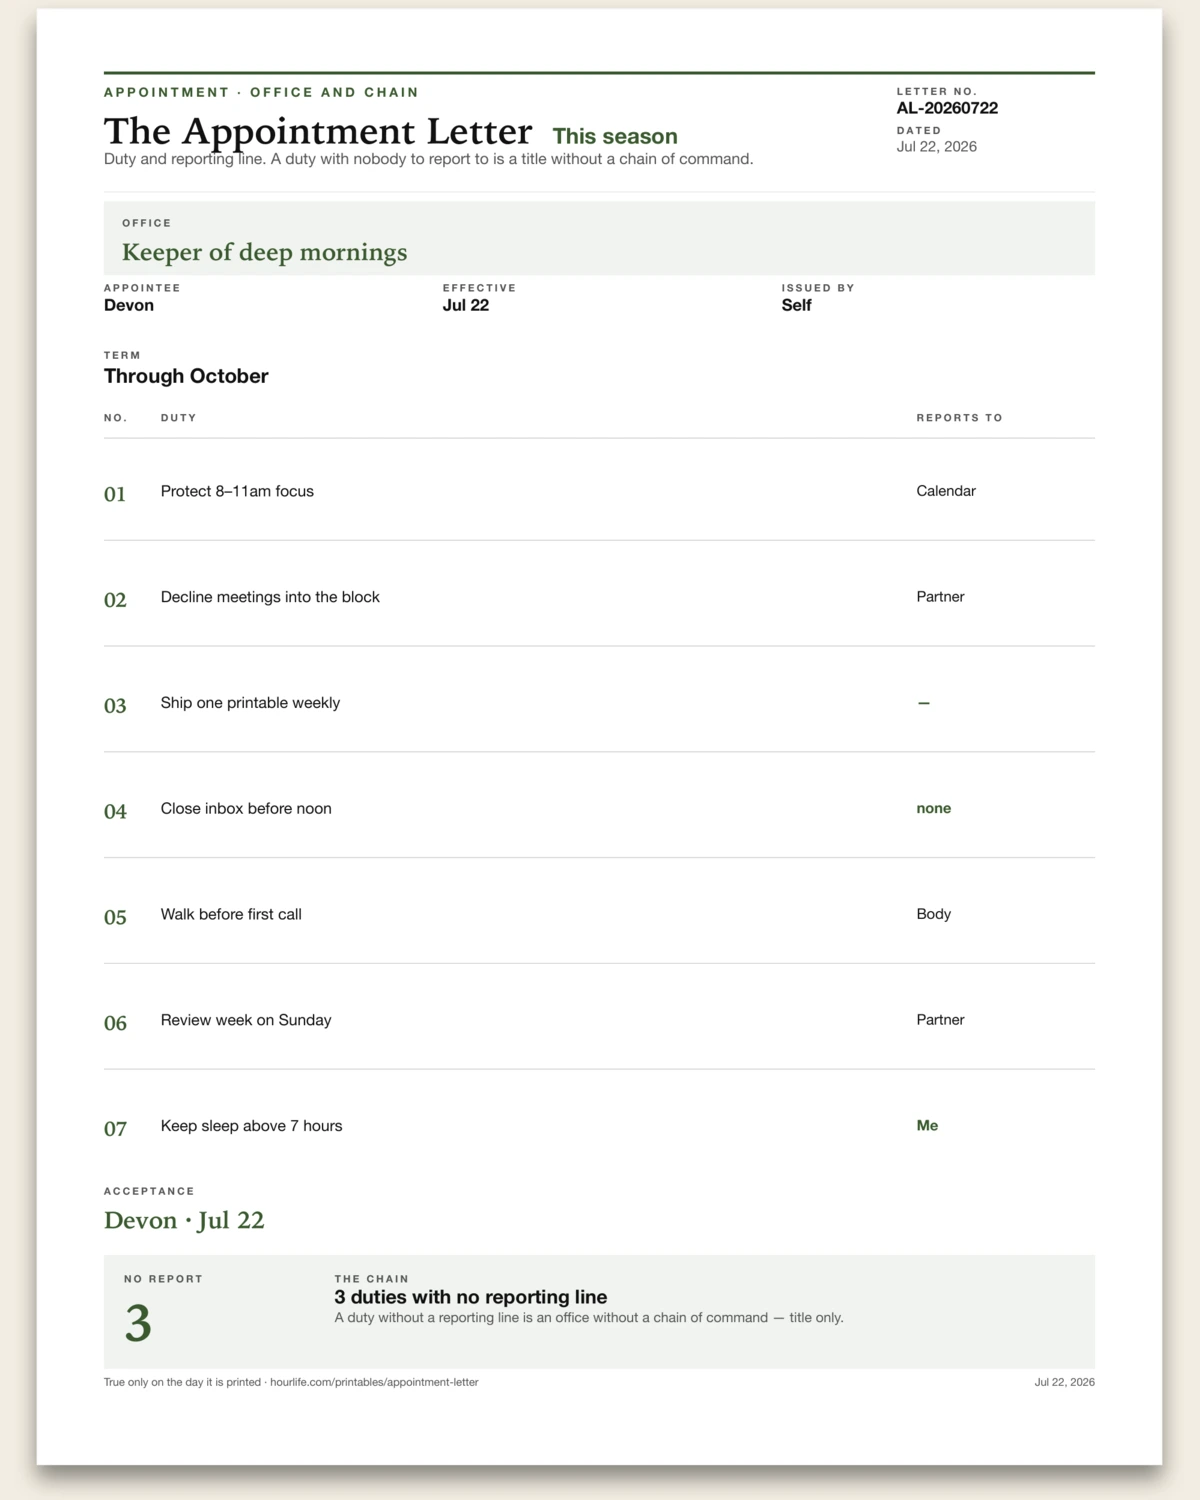Click the office name 'Keeper of deep mornings'
This screenshot has width=1200, height=1500.
coord(265,252)
